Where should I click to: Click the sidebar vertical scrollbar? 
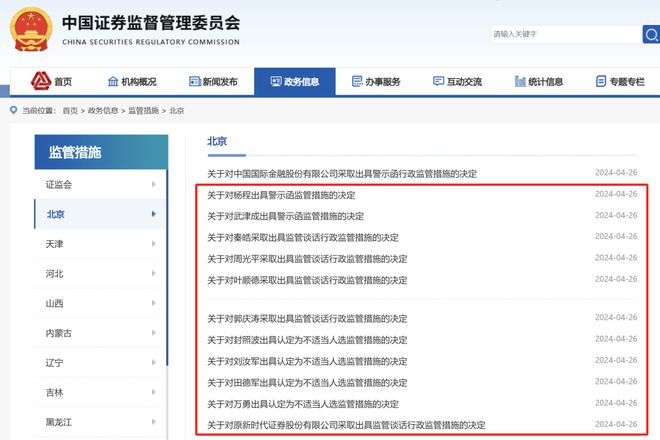167,267
